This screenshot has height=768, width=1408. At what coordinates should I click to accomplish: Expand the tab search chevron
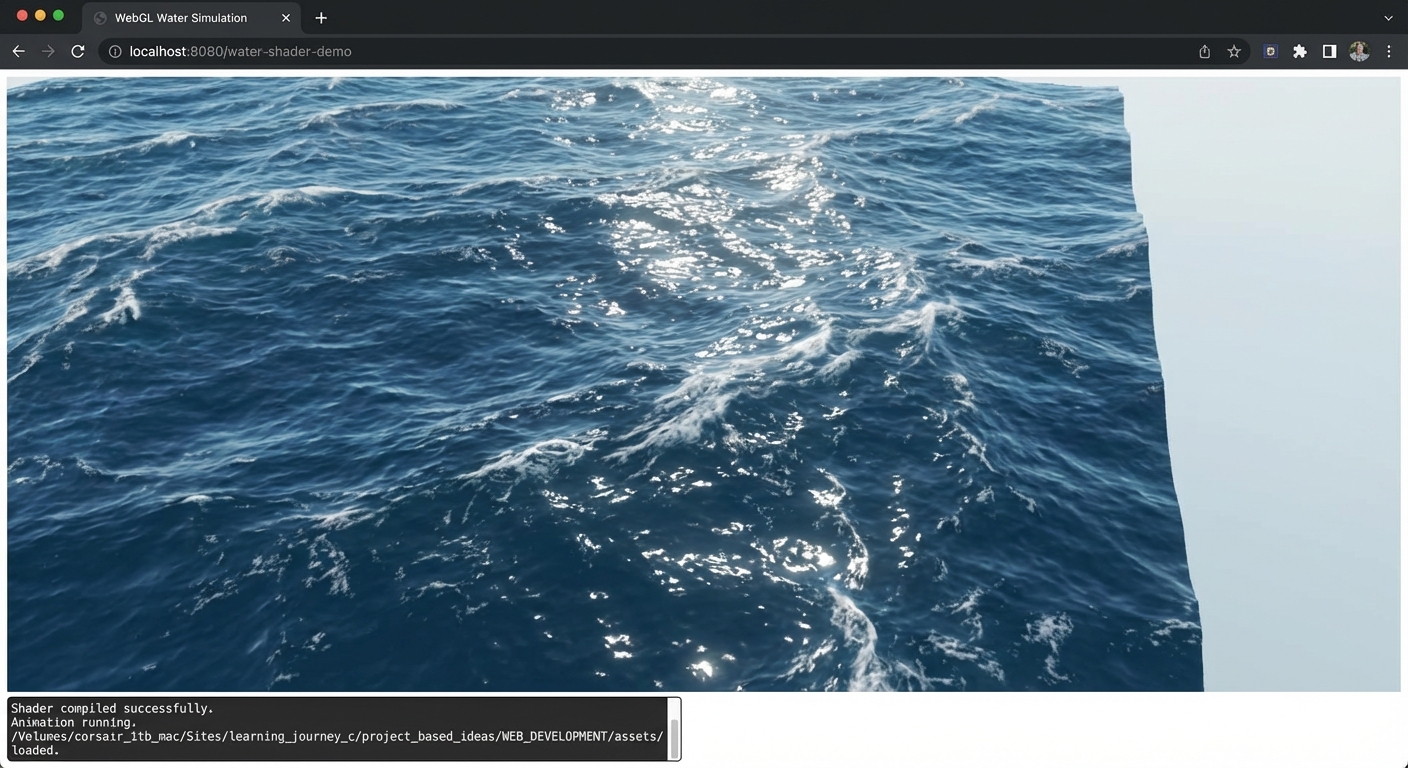[1388, 18]
